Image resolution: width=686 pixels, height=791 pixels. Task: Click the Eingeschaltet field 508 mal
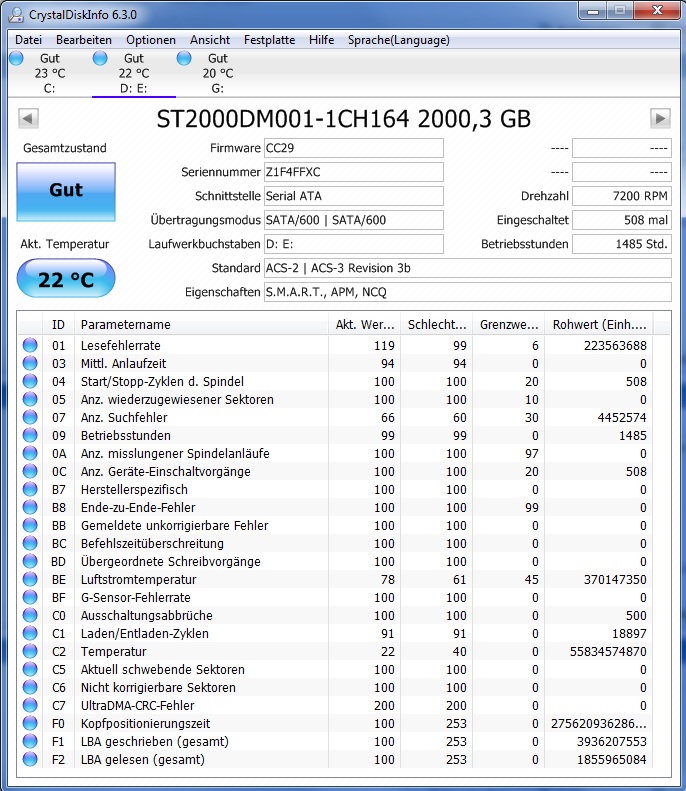tap(622, 220)
